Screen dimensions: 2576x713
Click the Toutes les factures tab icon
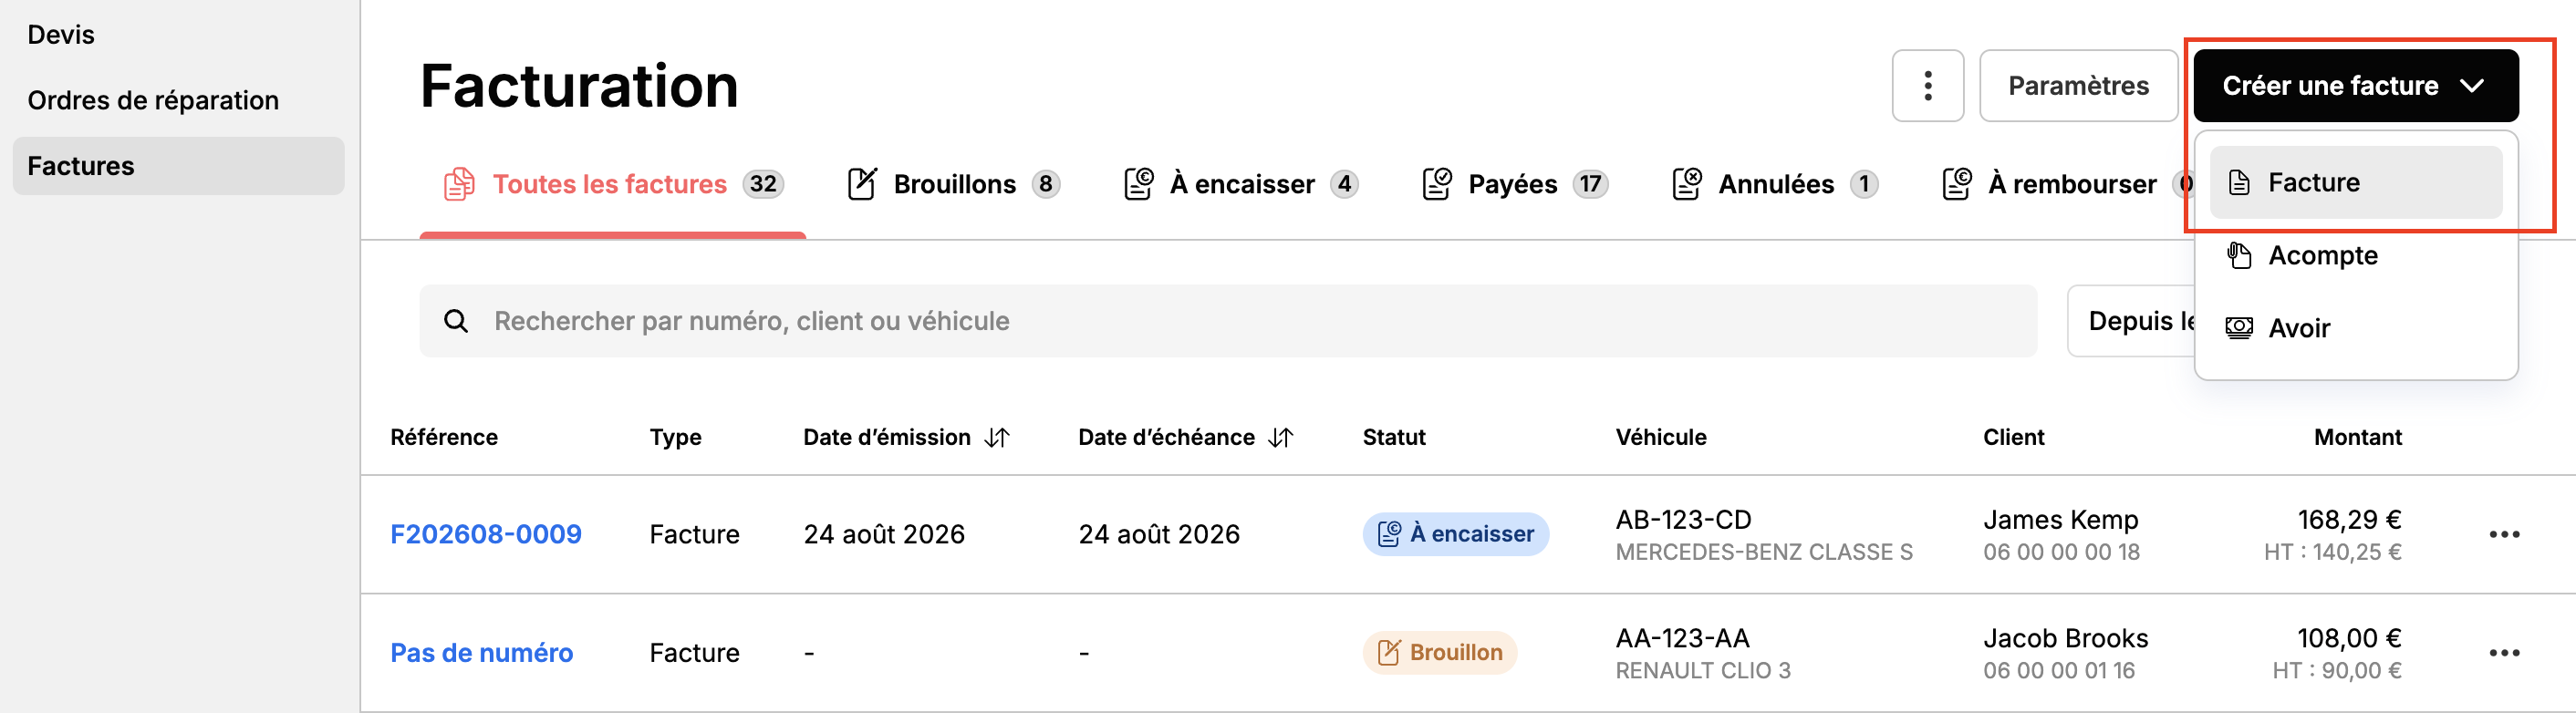click(459, 184)
